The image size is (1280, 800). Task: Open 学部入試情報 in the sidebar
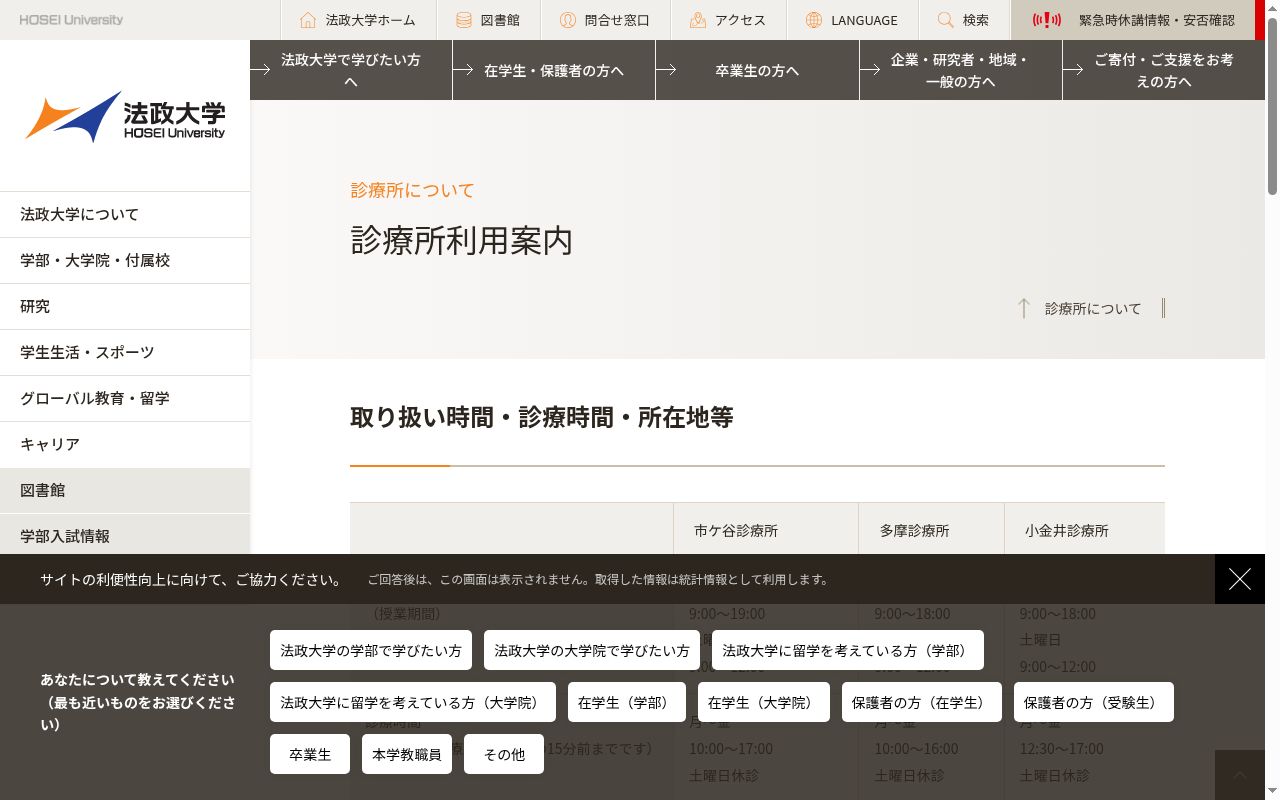tap(125, 535)
